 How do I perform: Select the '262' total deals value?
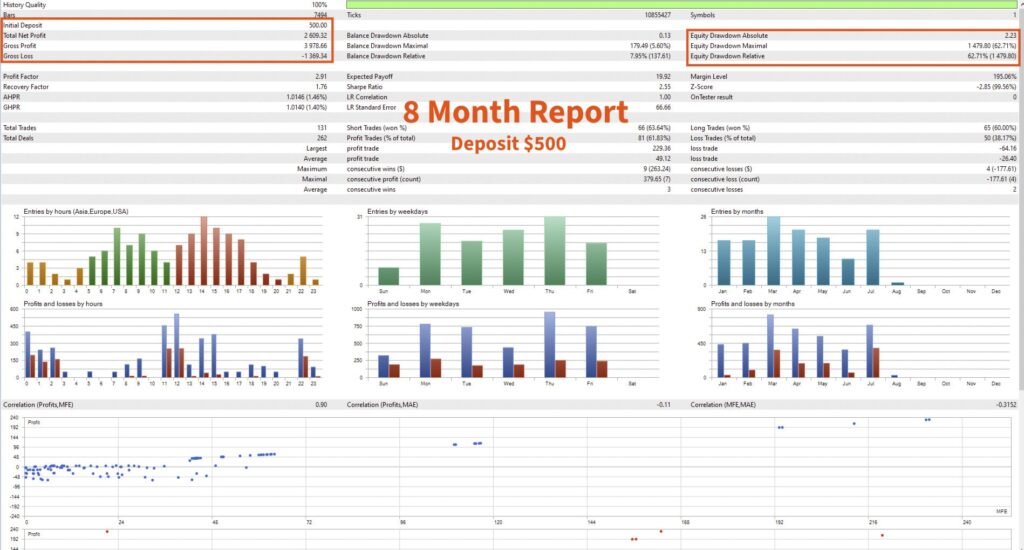pos(322,138)
